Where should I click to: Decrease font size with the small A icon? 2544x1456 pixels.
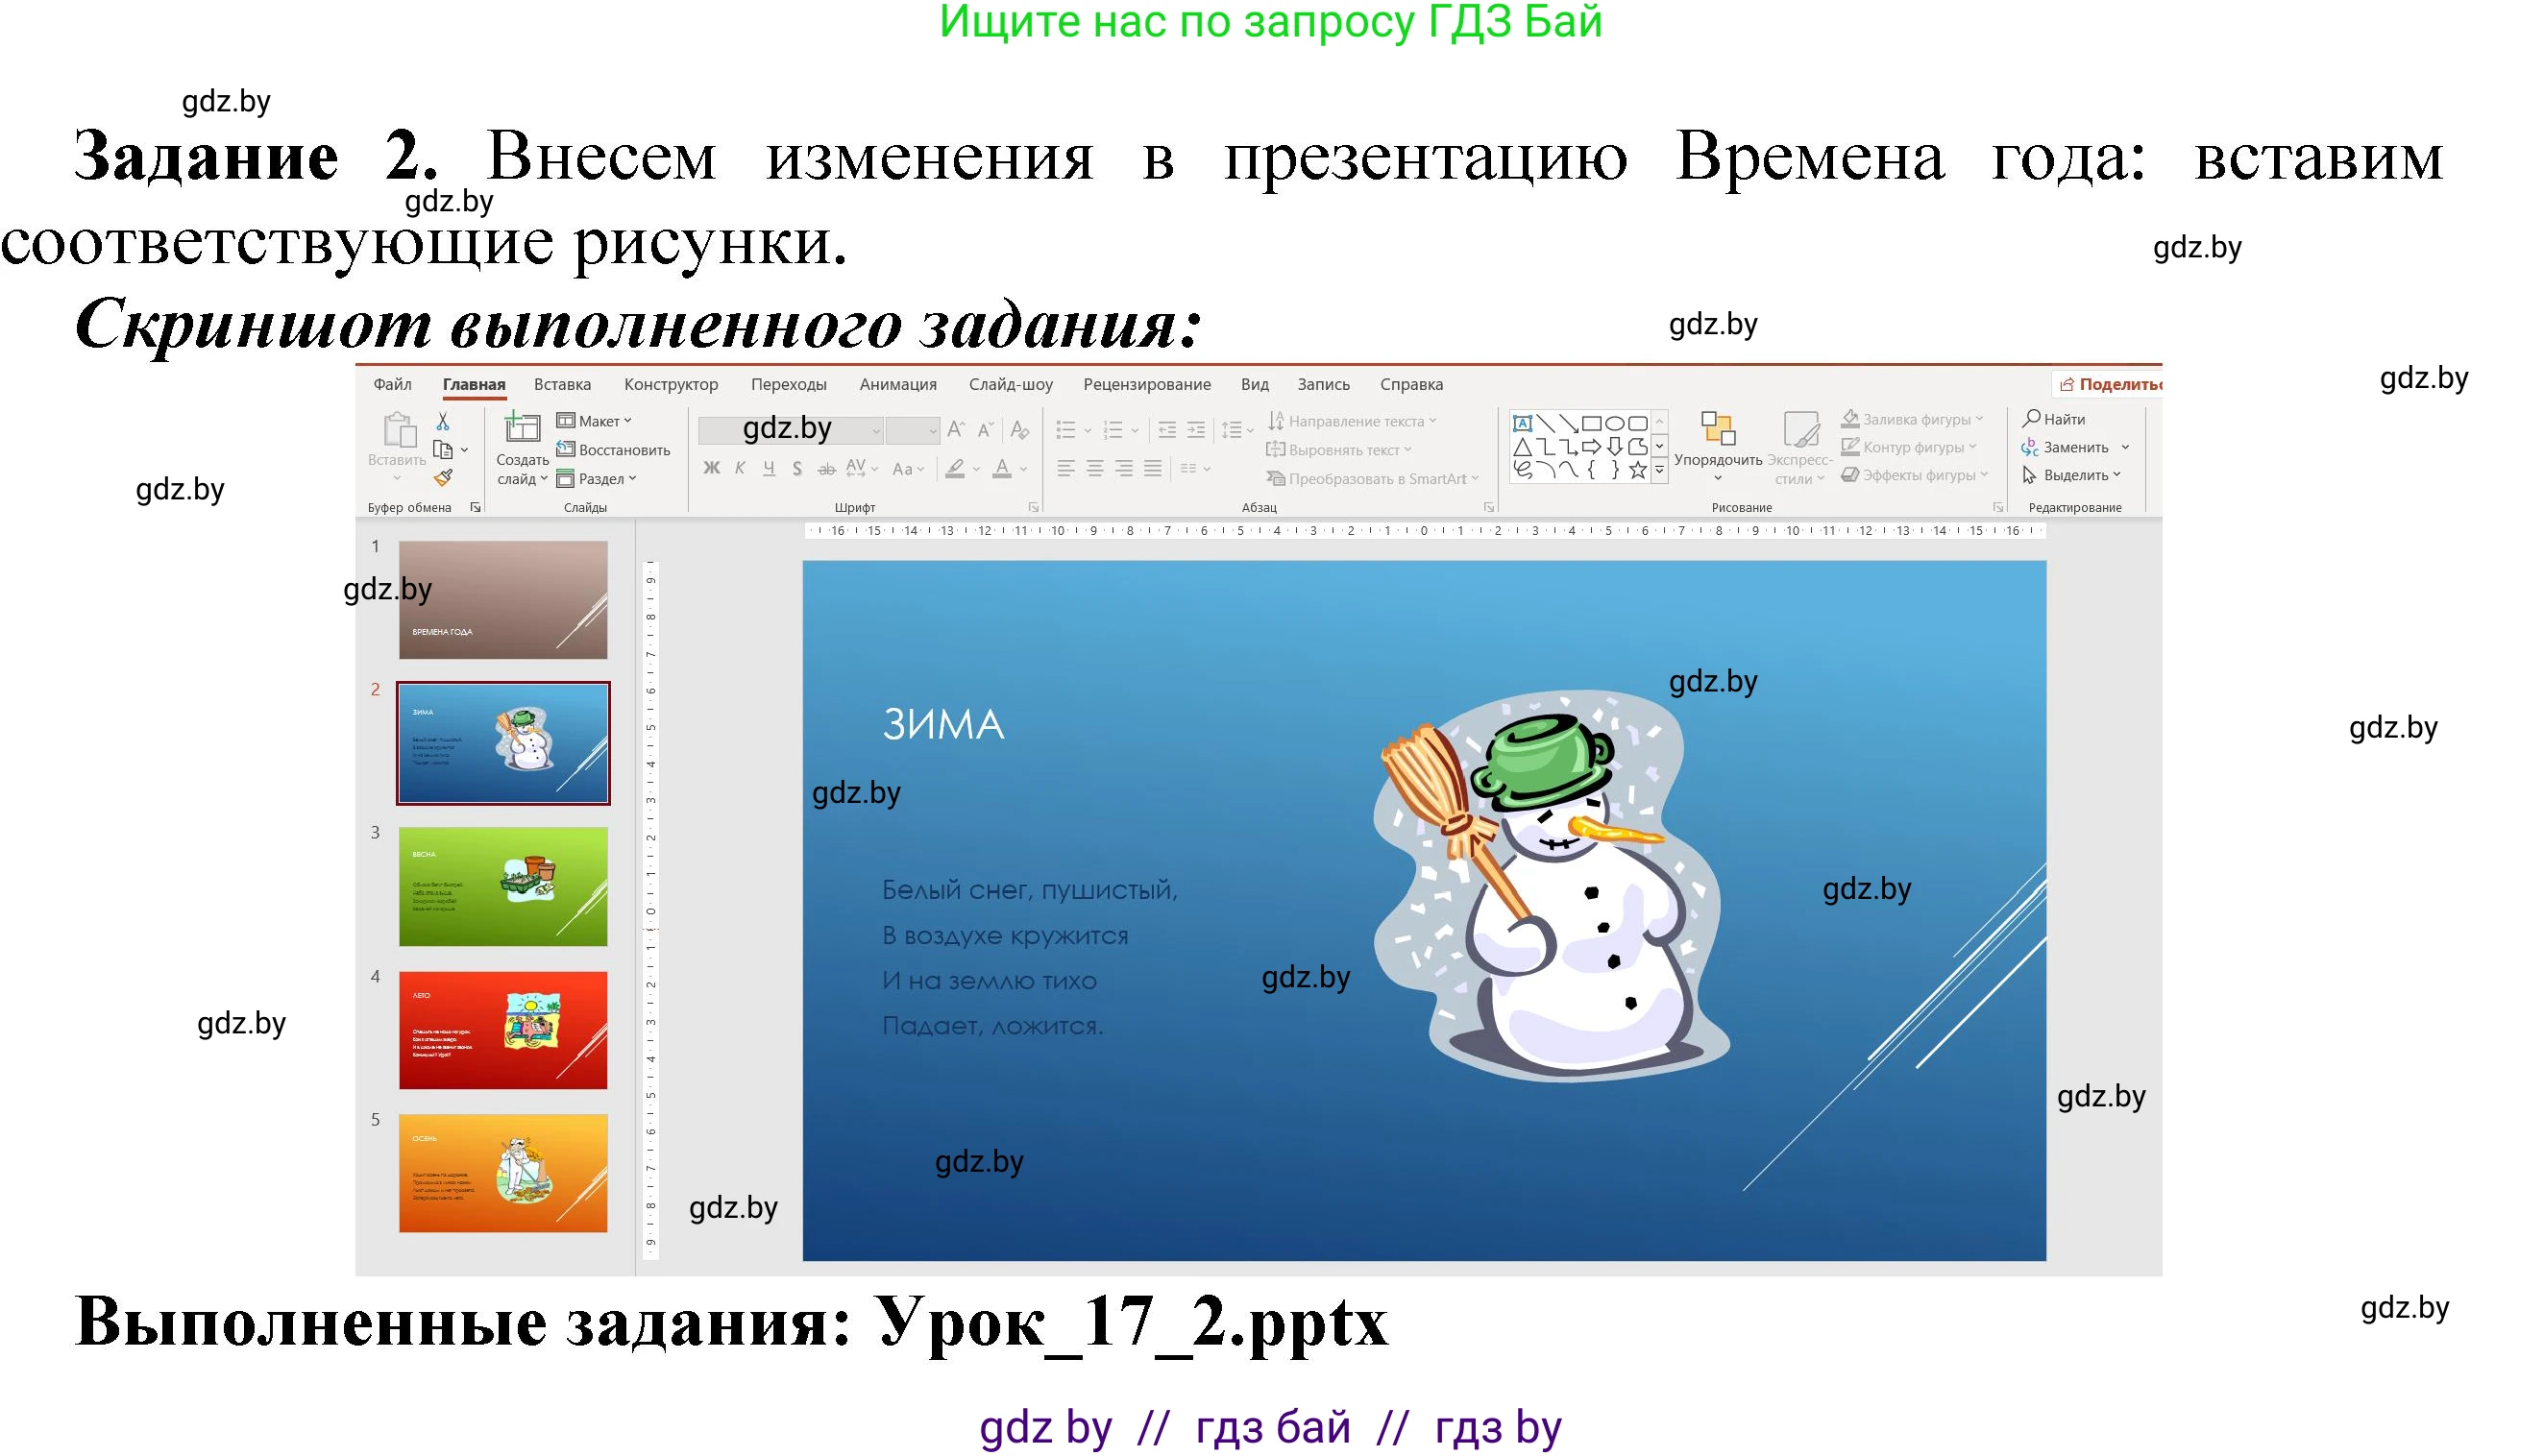pyautogui.click(x=986, y=430)
